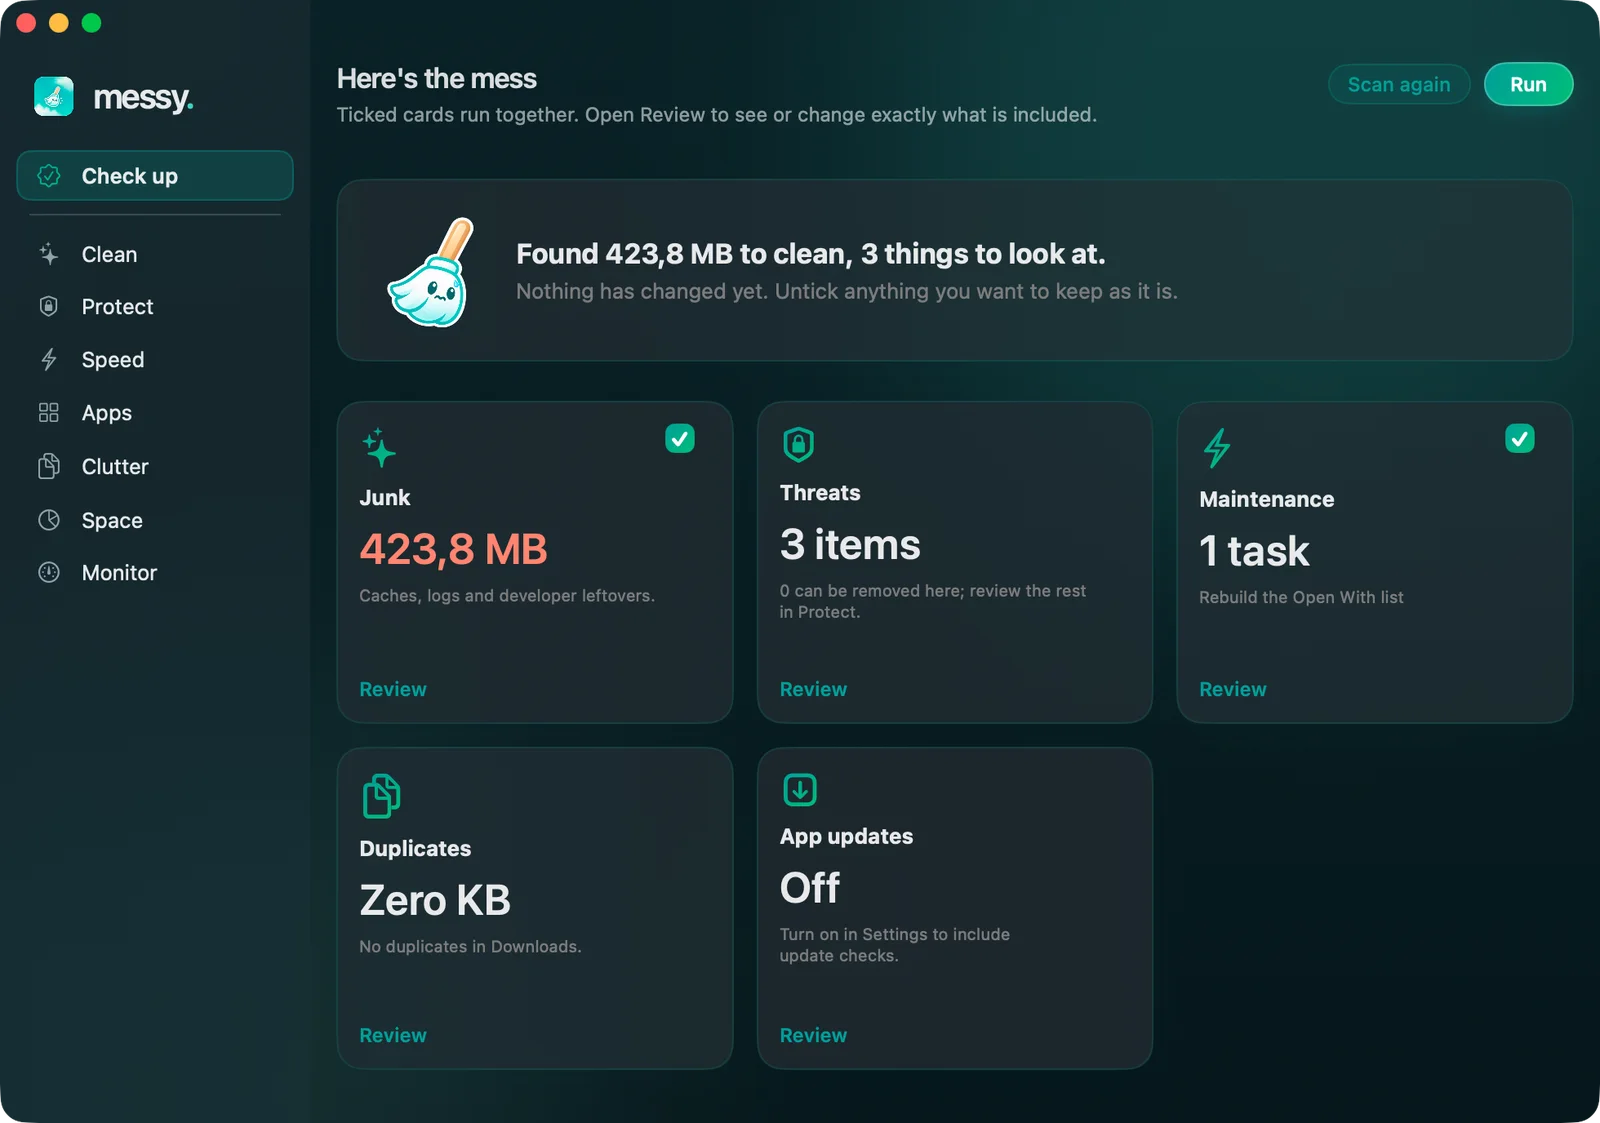Image resolution: width=1600 pixels, height=1123 pixels.
Task: Click the Clean sparkle icon in sidebar
Action: click(x=49, y=254)
